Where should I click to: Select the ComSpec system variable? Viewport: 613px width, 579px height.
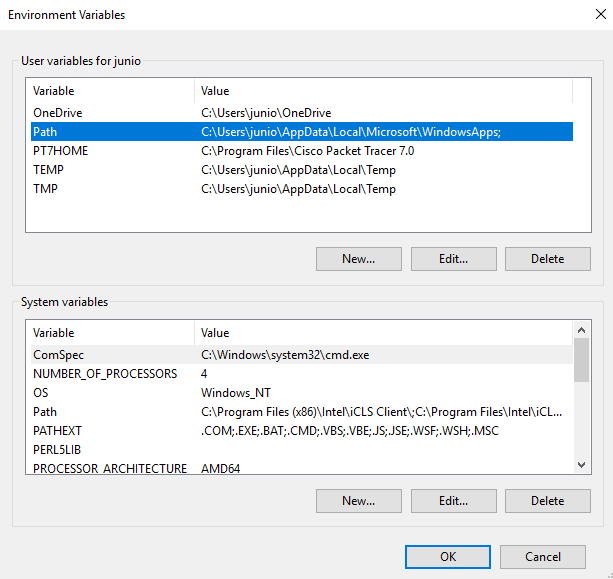tap(302, 355)
